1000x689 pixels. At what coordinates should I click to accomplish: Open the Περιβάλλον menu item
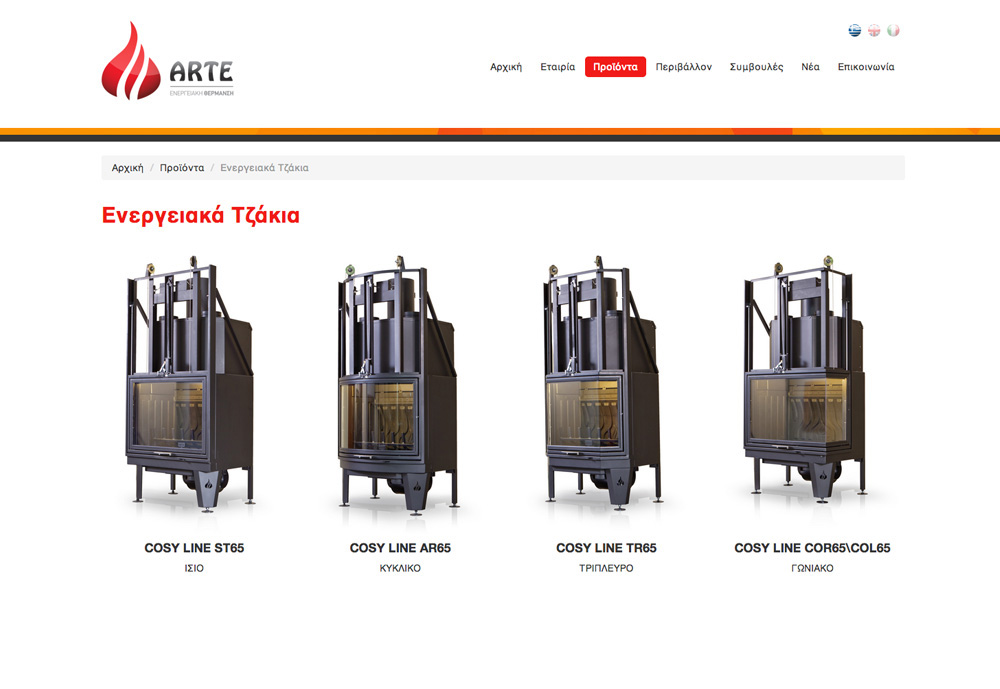(684, 67)
